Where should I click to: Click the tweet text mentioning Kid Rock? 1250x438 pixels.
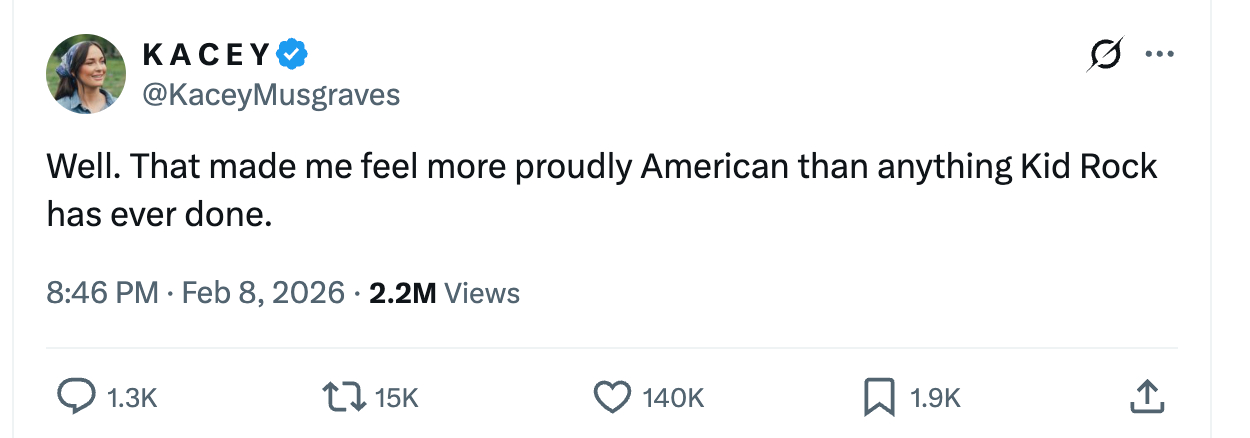click(x=601, y=167)
